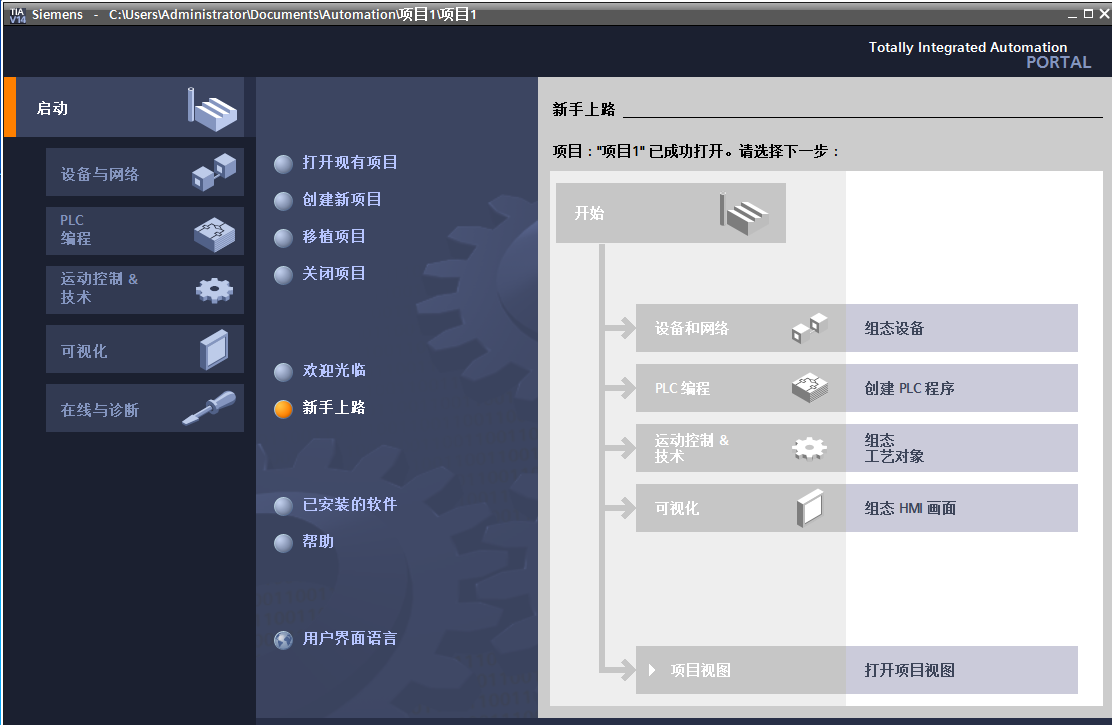The height and width of the screenshot is (725, 1112).
Task: Minimize the Siemens window
Action: tap(1072, 15)
